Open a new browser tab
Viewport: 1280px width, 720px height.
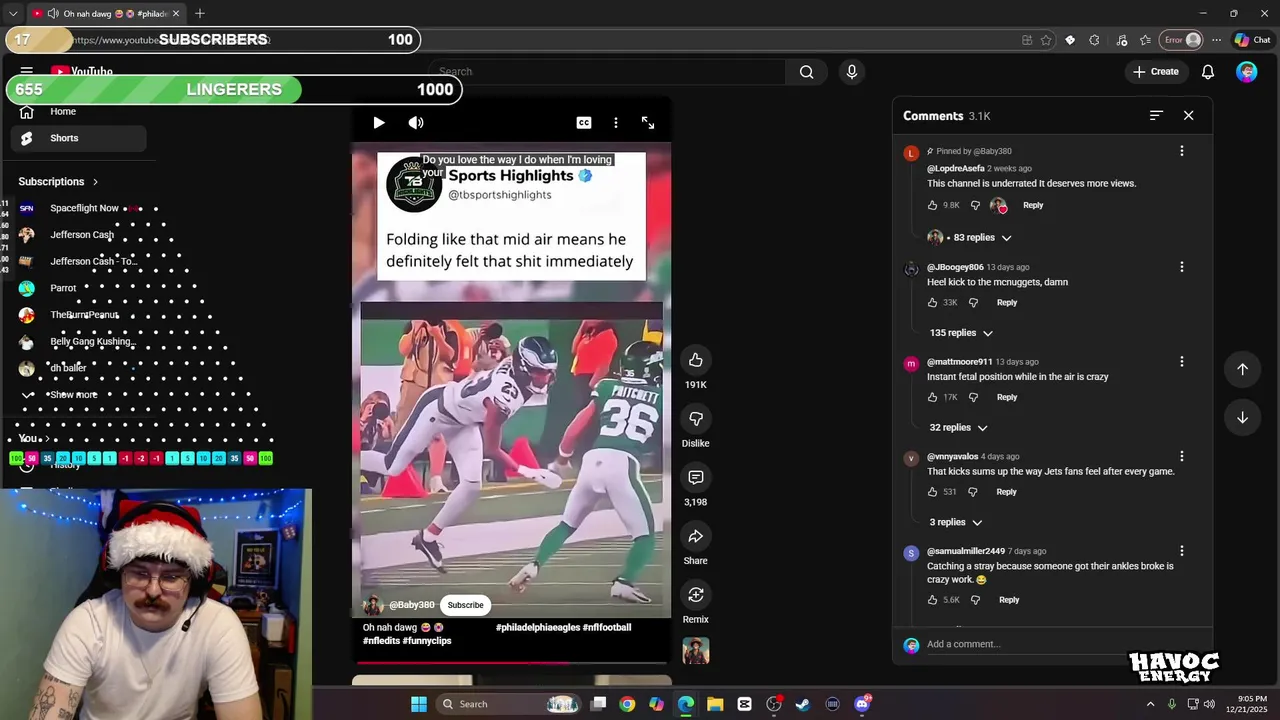coord(200,14)
